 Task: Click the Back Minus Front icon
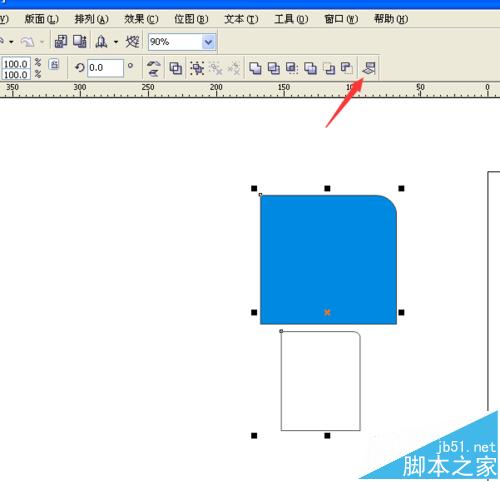point(347,68)
